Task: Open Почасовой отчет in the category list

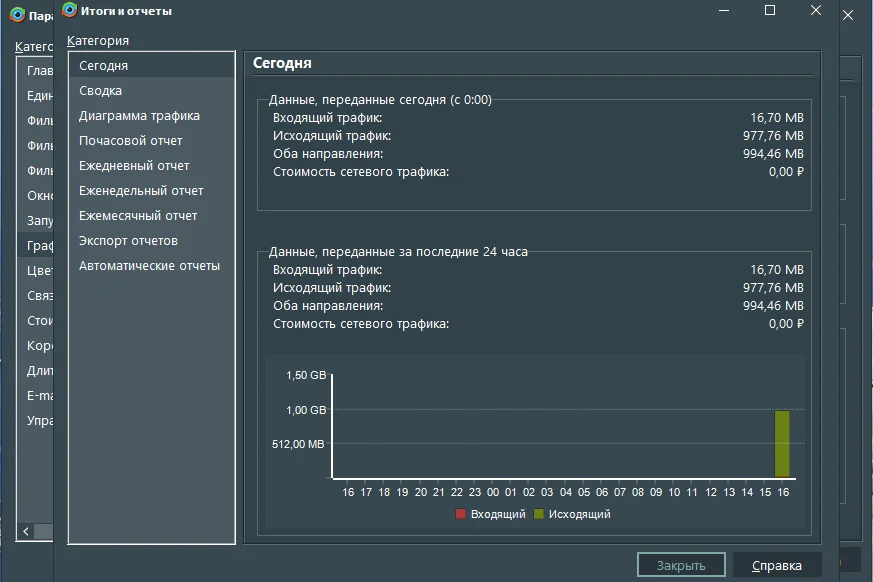Action: [x=131, y=140]
